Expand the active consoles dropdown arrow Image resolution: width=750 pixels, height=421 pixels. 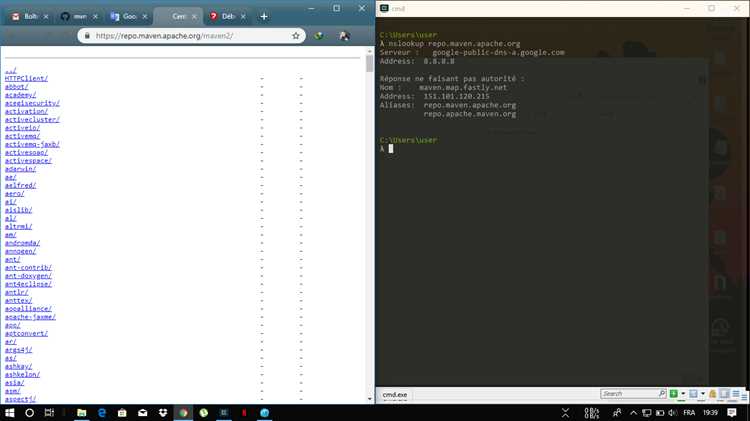(703, 394)
